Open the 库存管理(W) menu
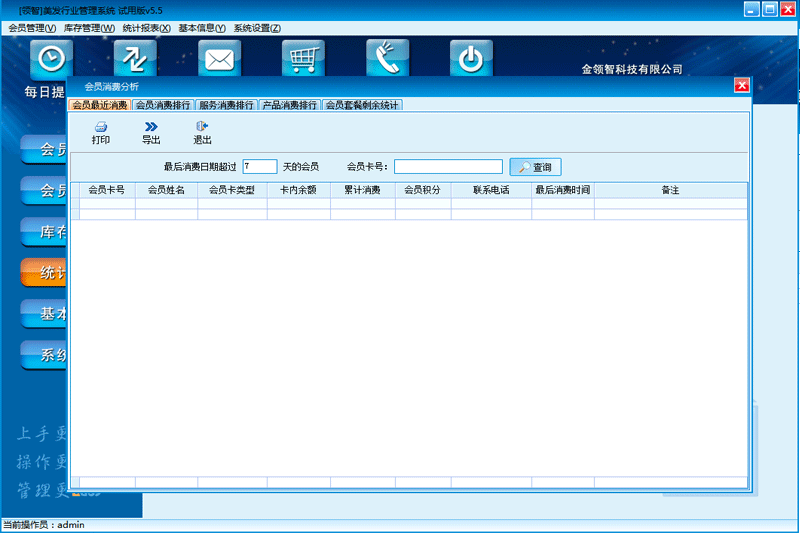This screenshot has height=533, width=800. pos(89,28)
